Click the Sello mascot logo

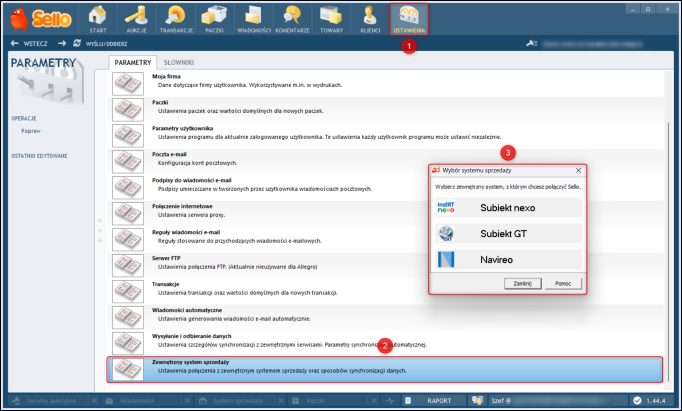(19, 20)
